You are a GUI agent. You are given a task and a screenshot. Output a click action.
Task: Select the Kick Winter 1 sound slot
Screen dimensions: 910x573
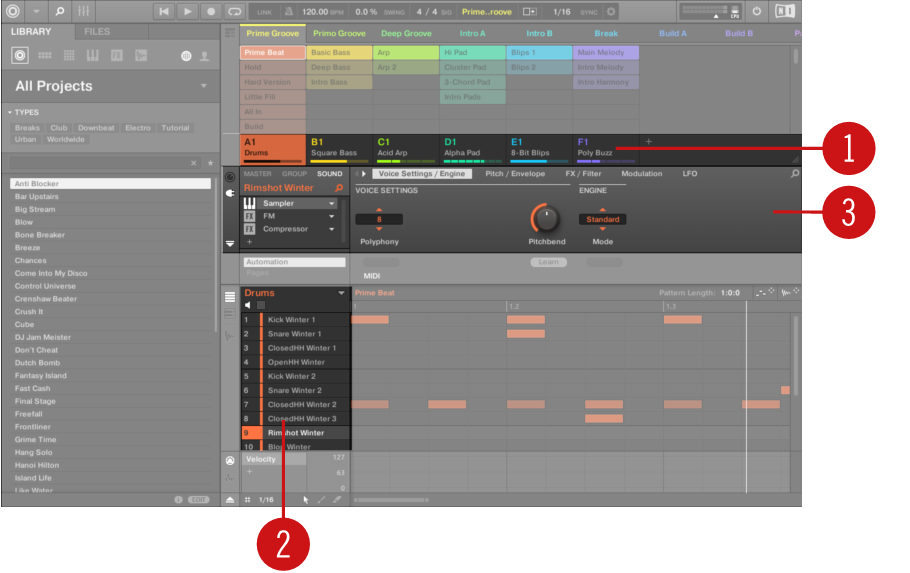point(291,320)
